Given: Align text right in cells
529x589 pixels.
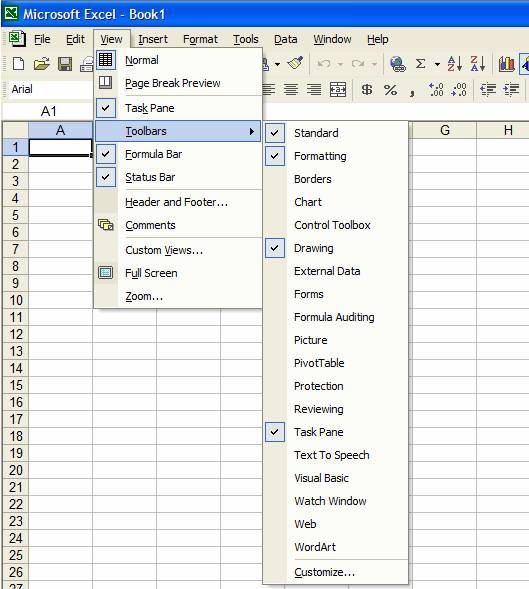Looking at the screenshot, I should [314, 89].
